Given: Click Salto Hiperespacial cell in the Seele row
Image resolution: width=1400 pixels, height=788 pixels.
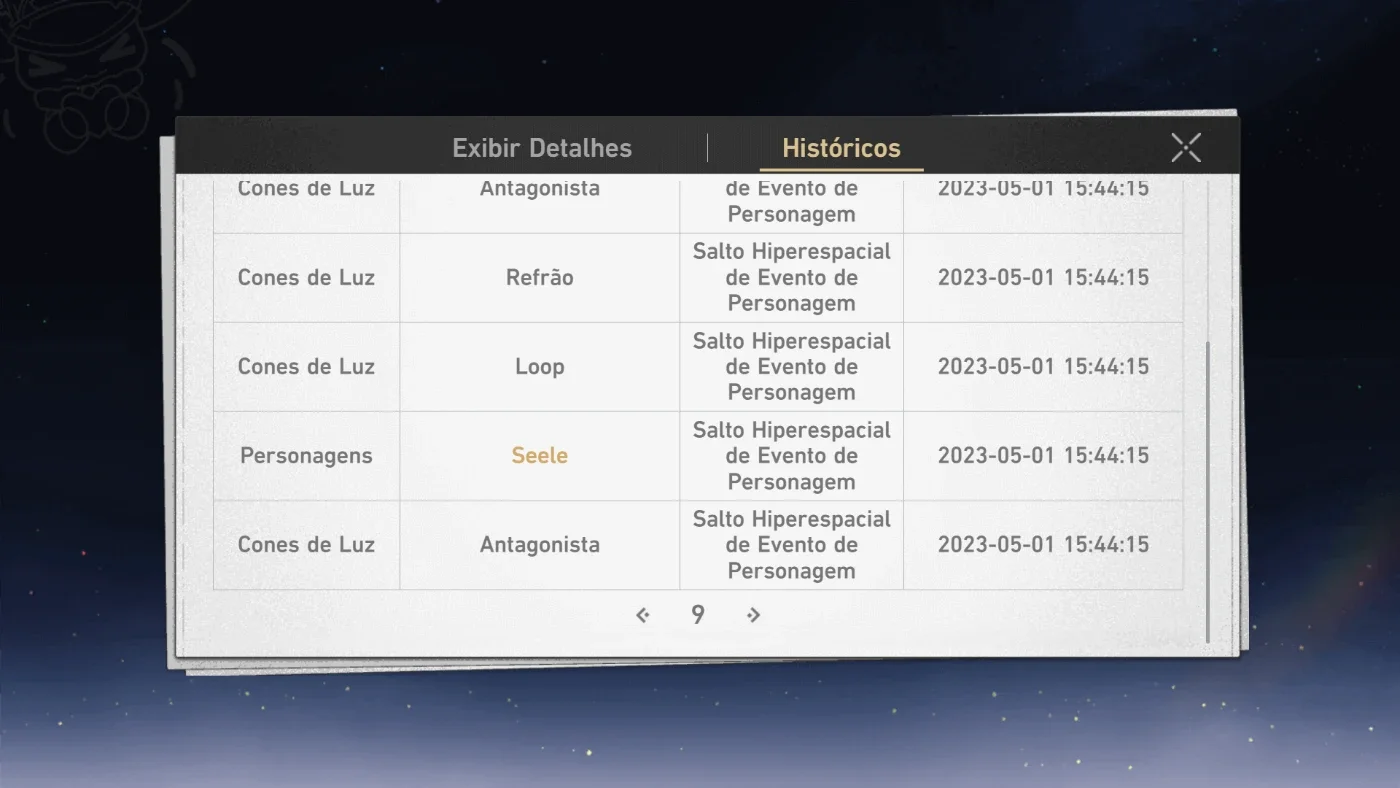Looking at the screenshot, I should (792, 455).
